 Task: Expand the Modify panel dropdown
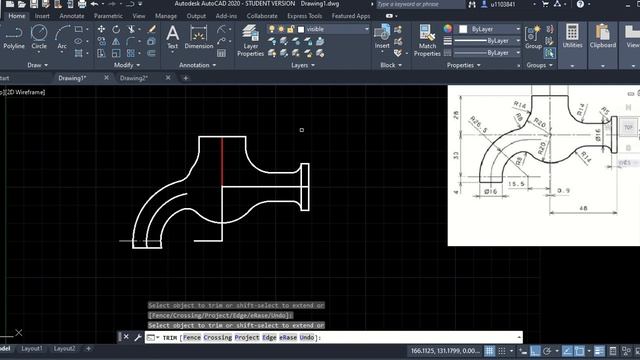pyautogui.click(x=127, y=65)
